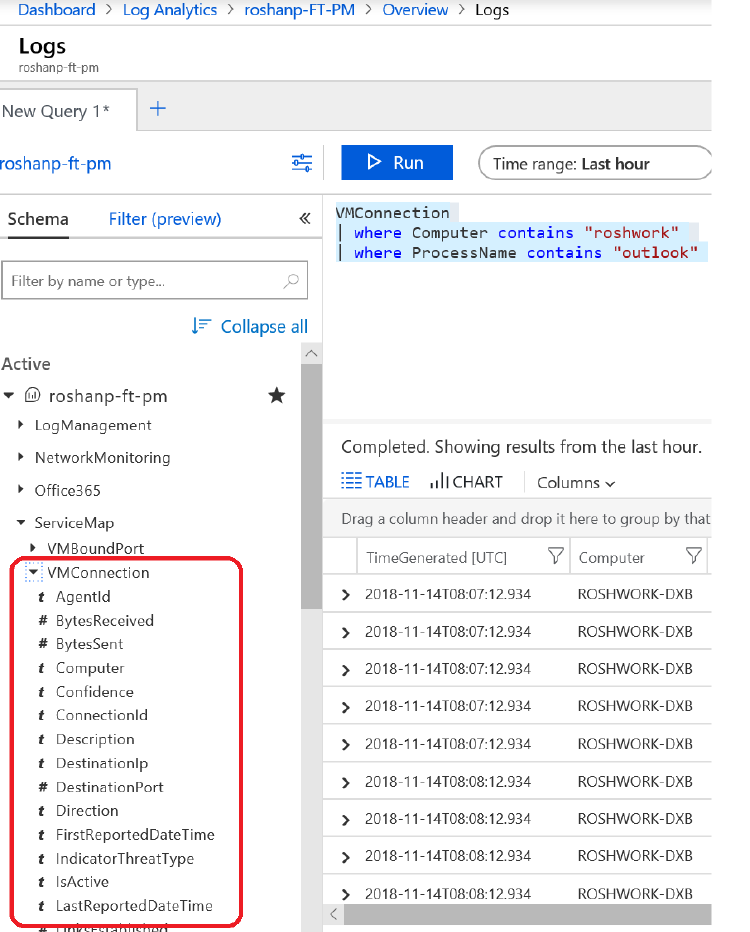The height and width of the screenshot is (932, 750).
Task: Add a new query tab with plus icon
Action: (157, 108)
